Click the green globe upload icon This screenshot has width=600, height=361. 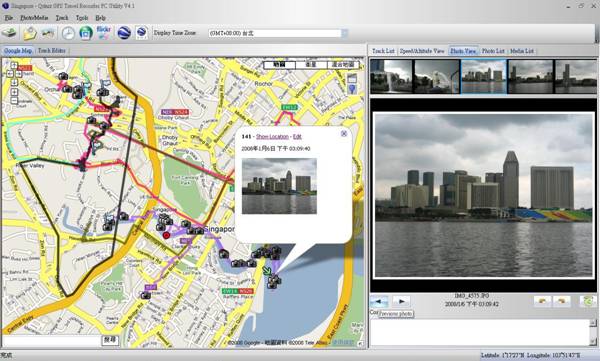point(86,33)
